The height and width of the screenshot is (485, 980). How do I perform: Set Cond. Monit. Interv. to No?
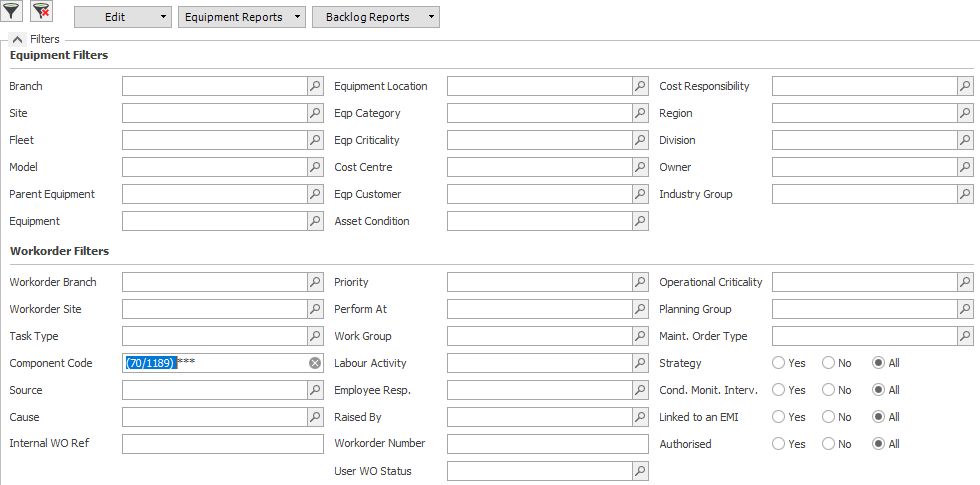[828, 389]
